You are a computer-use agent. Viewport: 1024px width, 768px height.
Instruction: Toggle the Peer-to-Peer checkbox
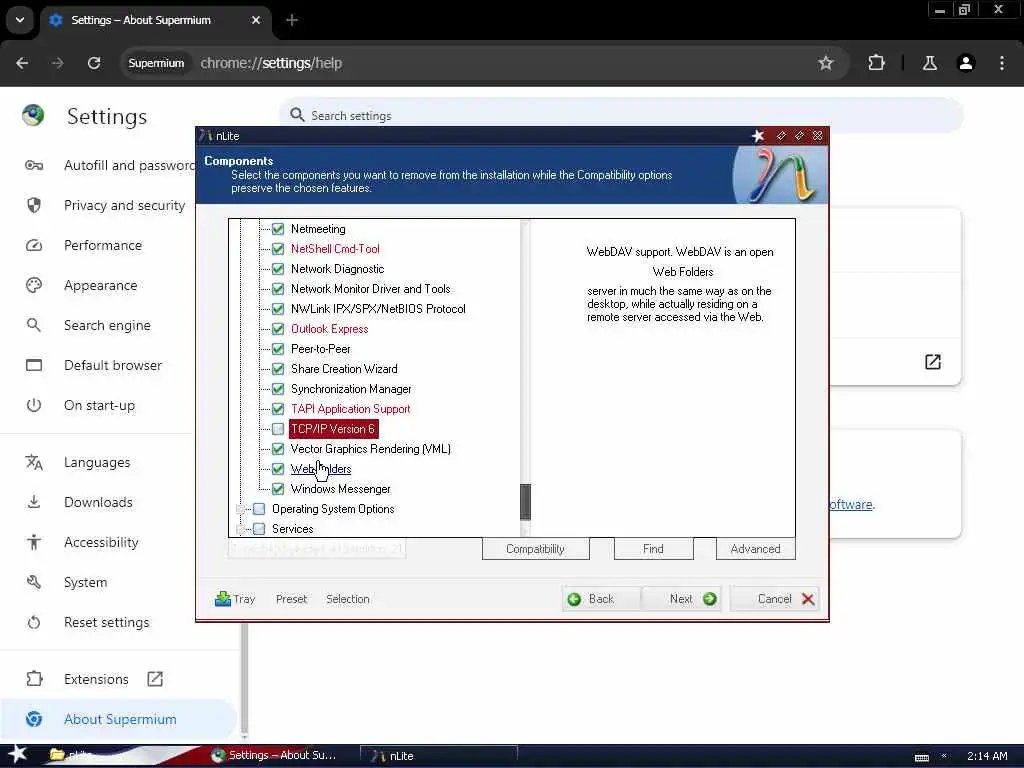tap(278, 349)
